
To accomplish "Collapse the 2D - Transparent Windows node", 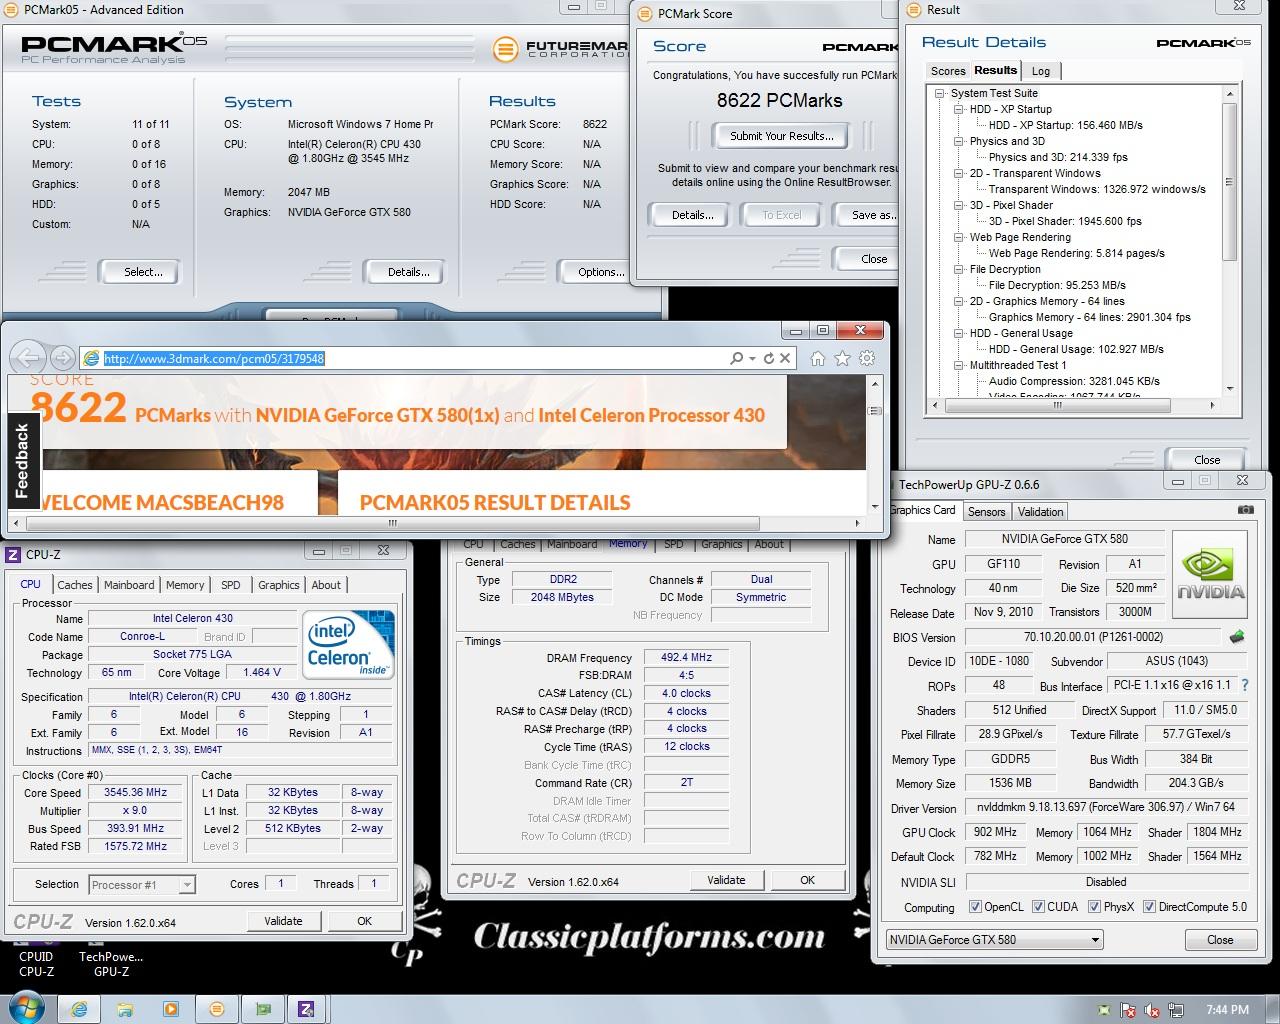I will pyautogui.click(x=958, y=173).
